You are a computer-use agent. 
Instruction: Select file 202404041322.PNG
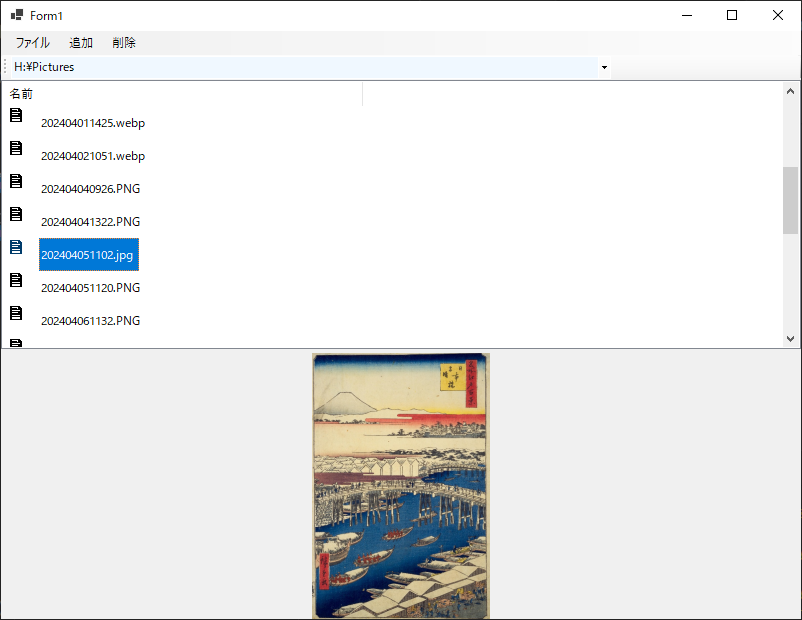coord(90,222)
